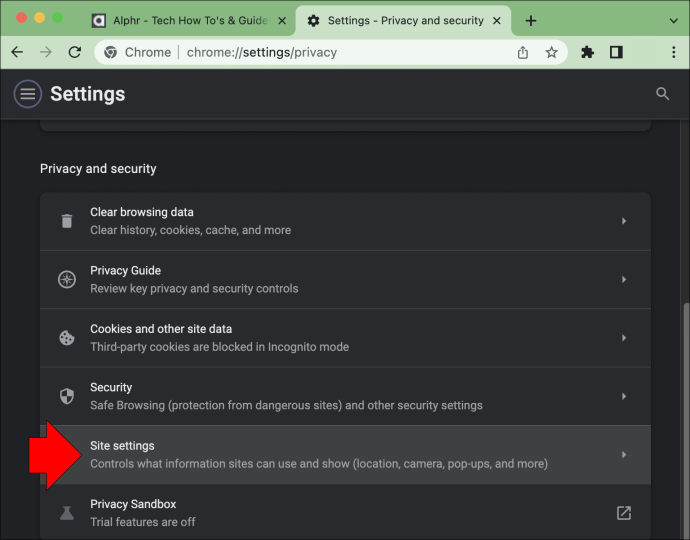This screenshot has width=690, height=540.
Task: Select the Settings - Privacy and security tab
Action: coord(404,21)
